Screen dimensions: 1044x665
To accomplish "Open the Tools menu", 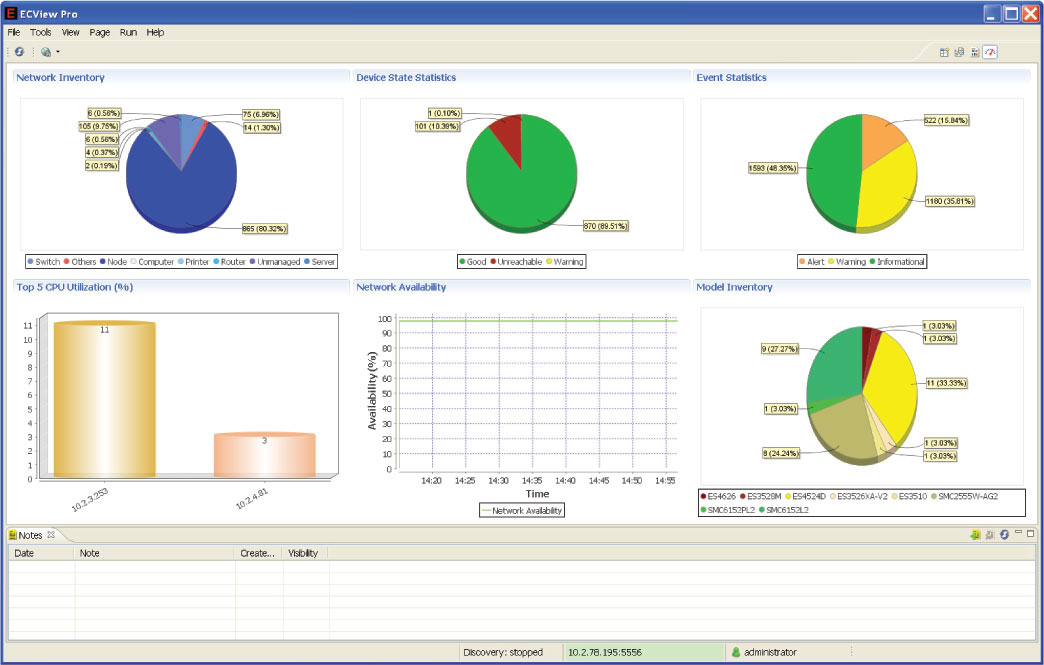I will tap(41, 32).
